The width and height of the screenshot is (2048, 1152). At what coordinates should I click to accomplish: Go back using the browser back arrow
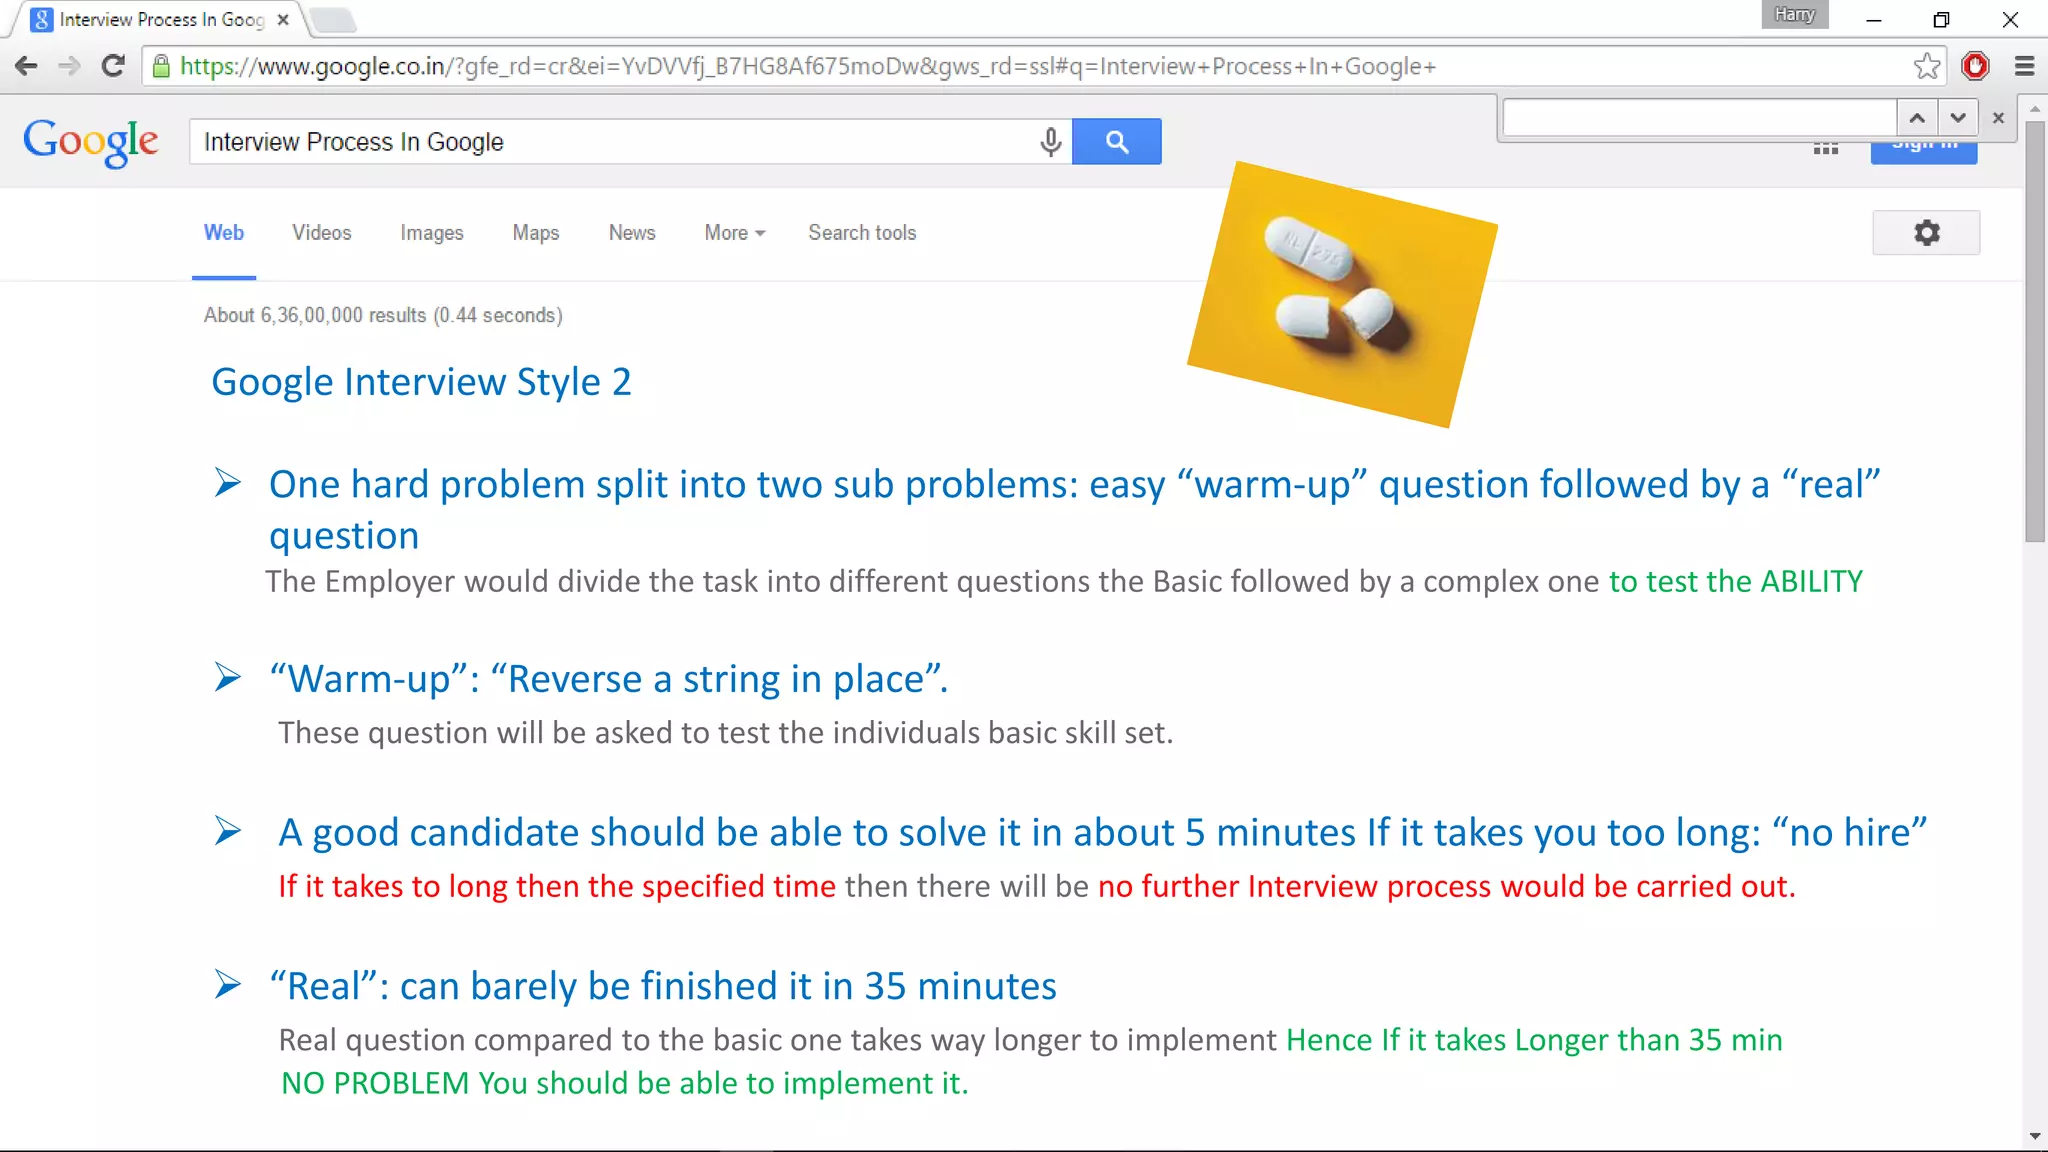27,66
